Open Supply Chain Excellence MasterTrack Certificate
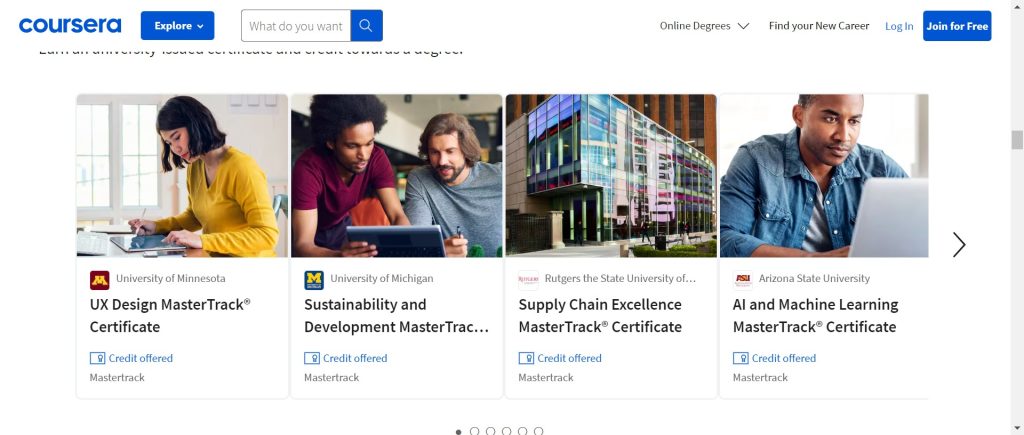The width and height of the screenshot is (1024, 435). [600, 315]
